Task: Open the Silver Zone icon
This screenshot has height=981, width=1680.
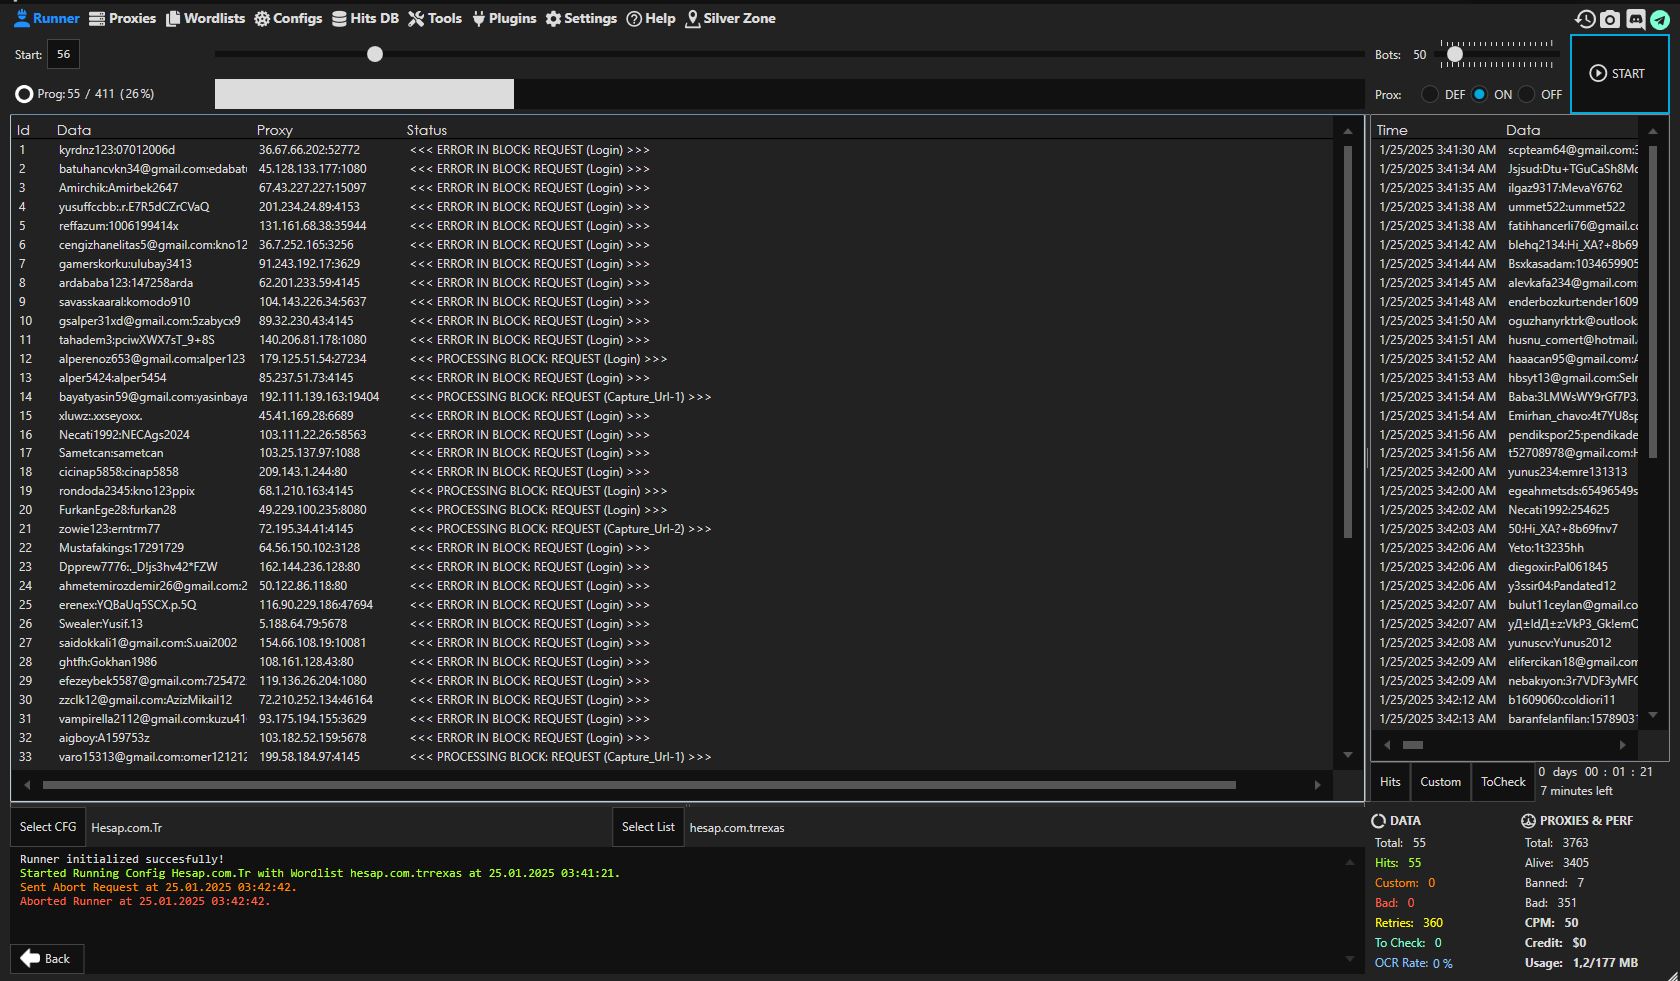Action: (x=692, y=18)
